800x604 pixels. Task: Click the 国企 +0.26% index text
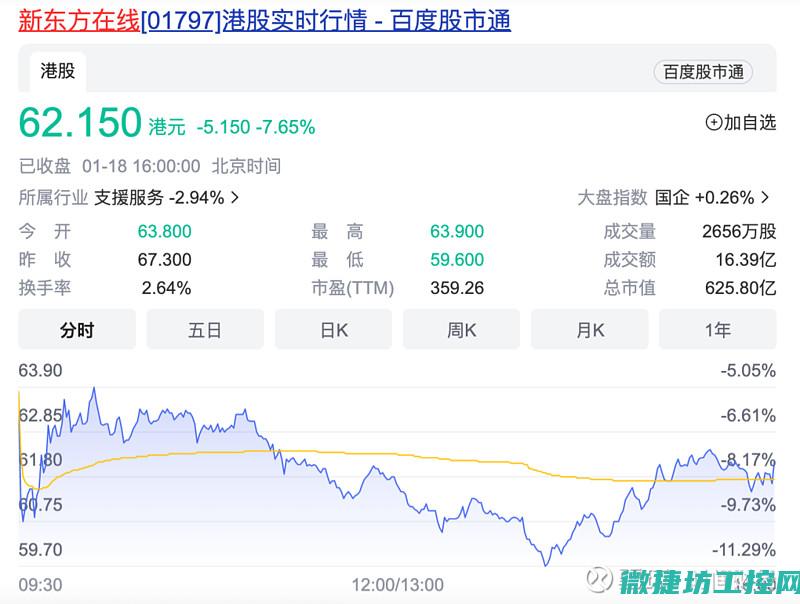coord(705,197)
